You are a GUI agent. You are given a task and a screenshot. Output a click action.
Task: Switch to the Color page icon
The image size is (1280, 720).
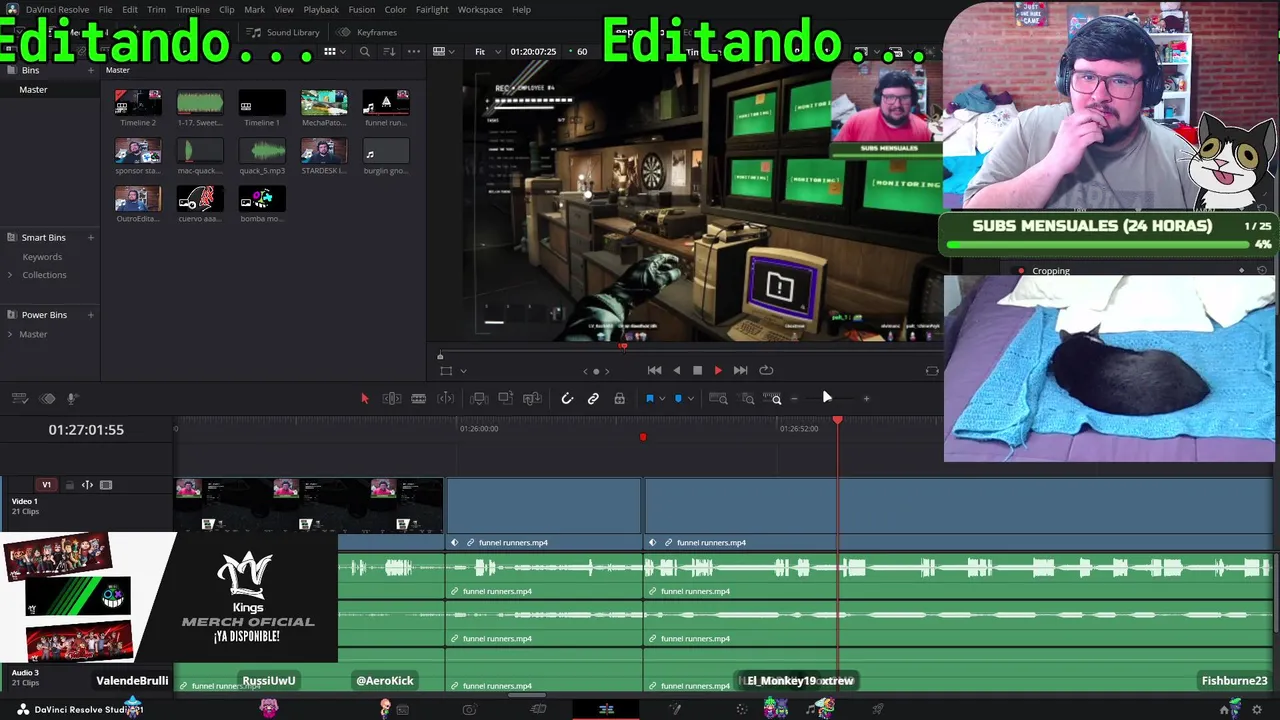click(741, 709)
